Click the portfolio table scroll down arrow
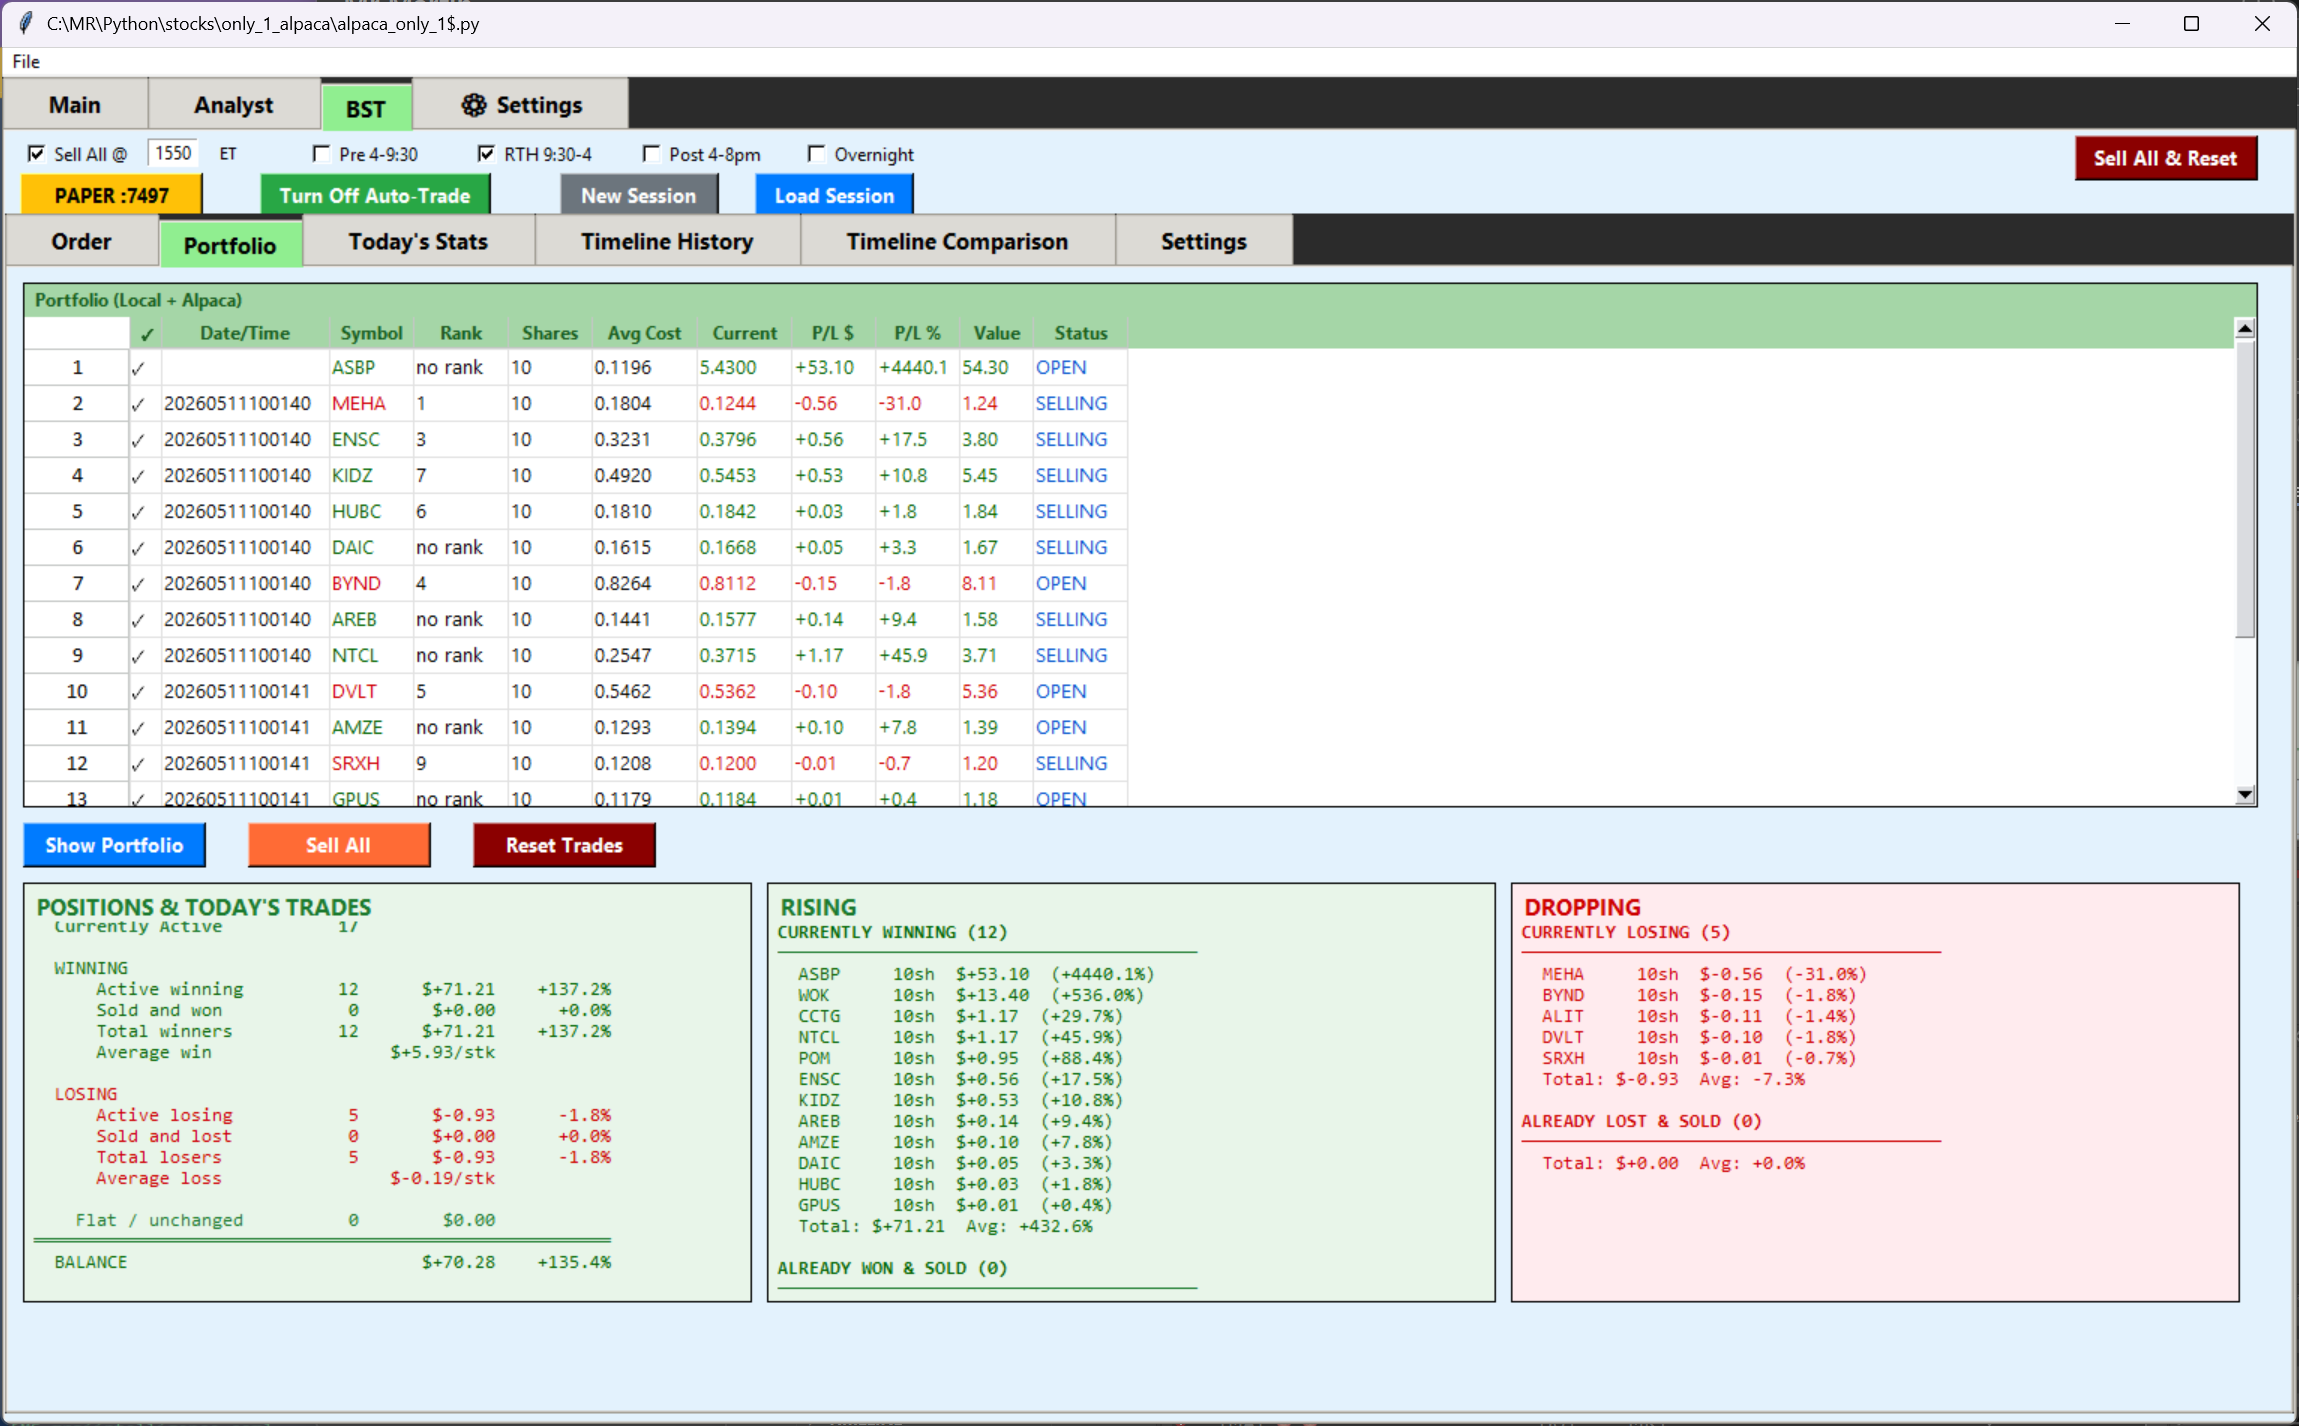 pyautogui.click(x=2245, y=794)
